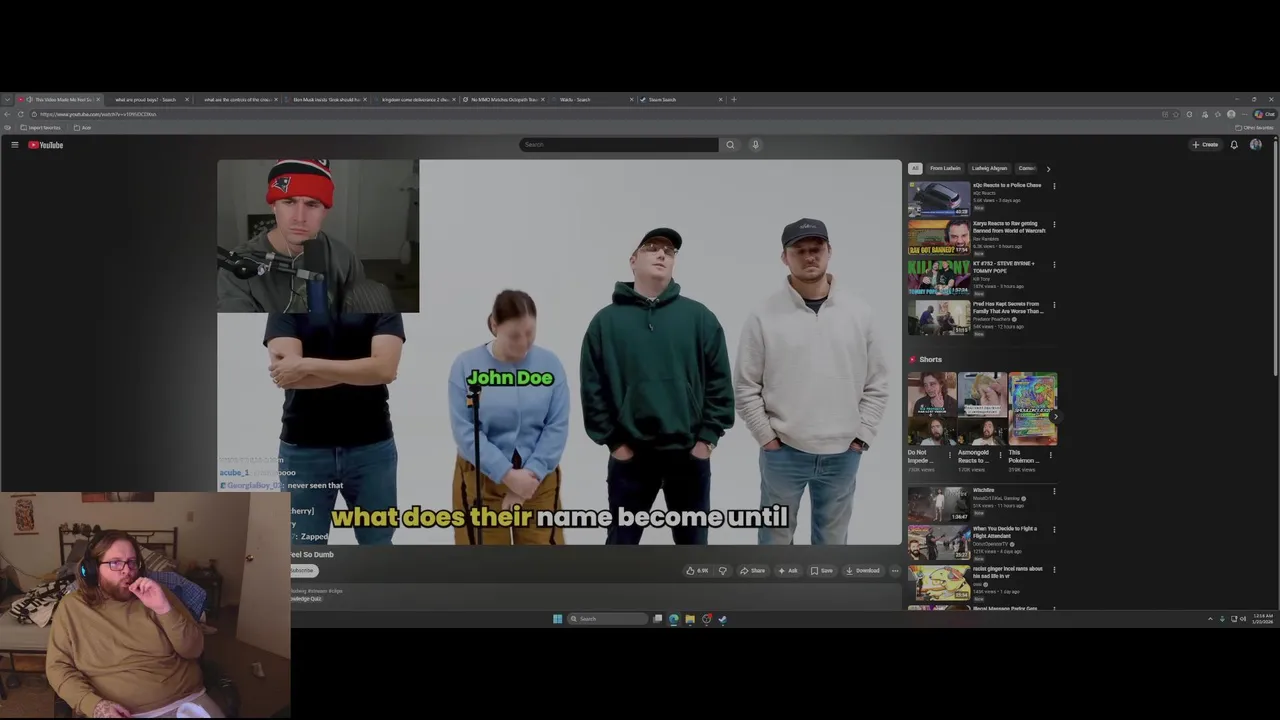Open the Acer bookmark folder
1280x720 pixels.
pos(83,128)
